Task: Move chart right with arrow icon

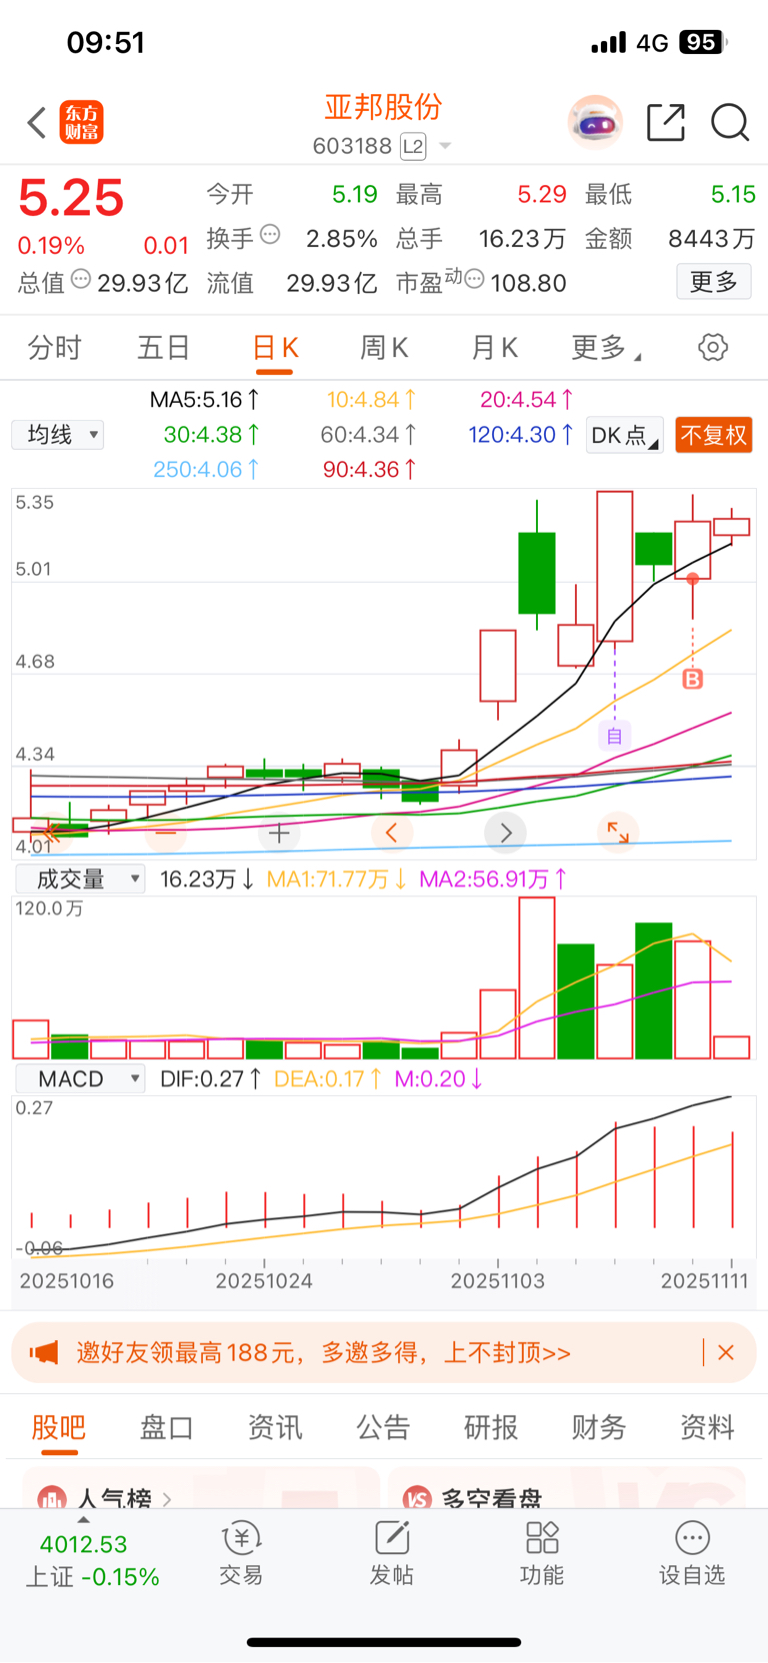Action: tap(506, 832)
